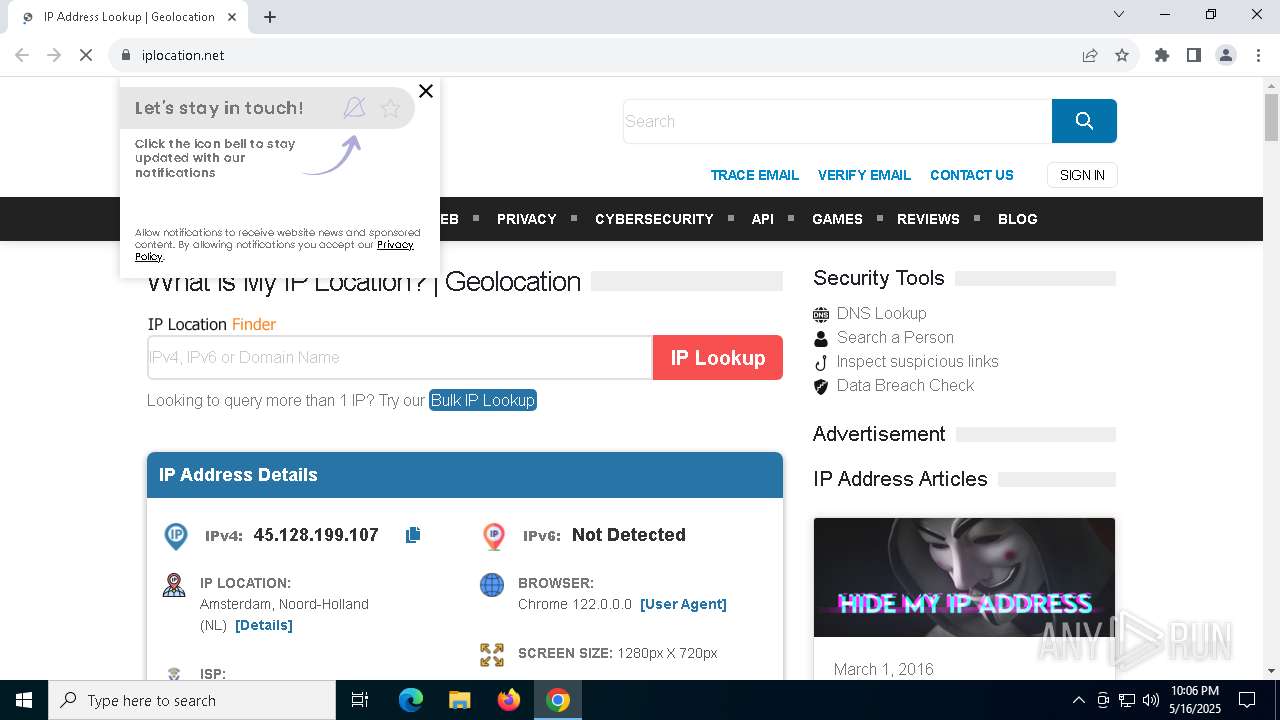This screenshot has width=1280, height=720.
Task: Click the IPv4 location pin icon
Action: pos(176,536)
